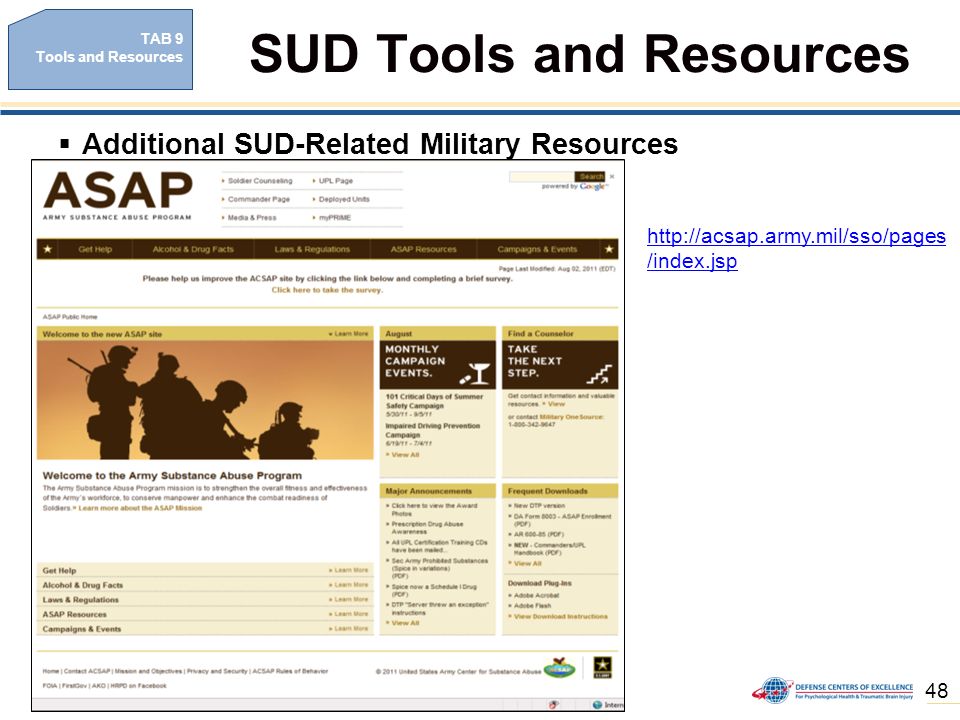Screen dimensions: 960x720
Task: Select Get Help in the navigation bar
Action: (95, 249)
